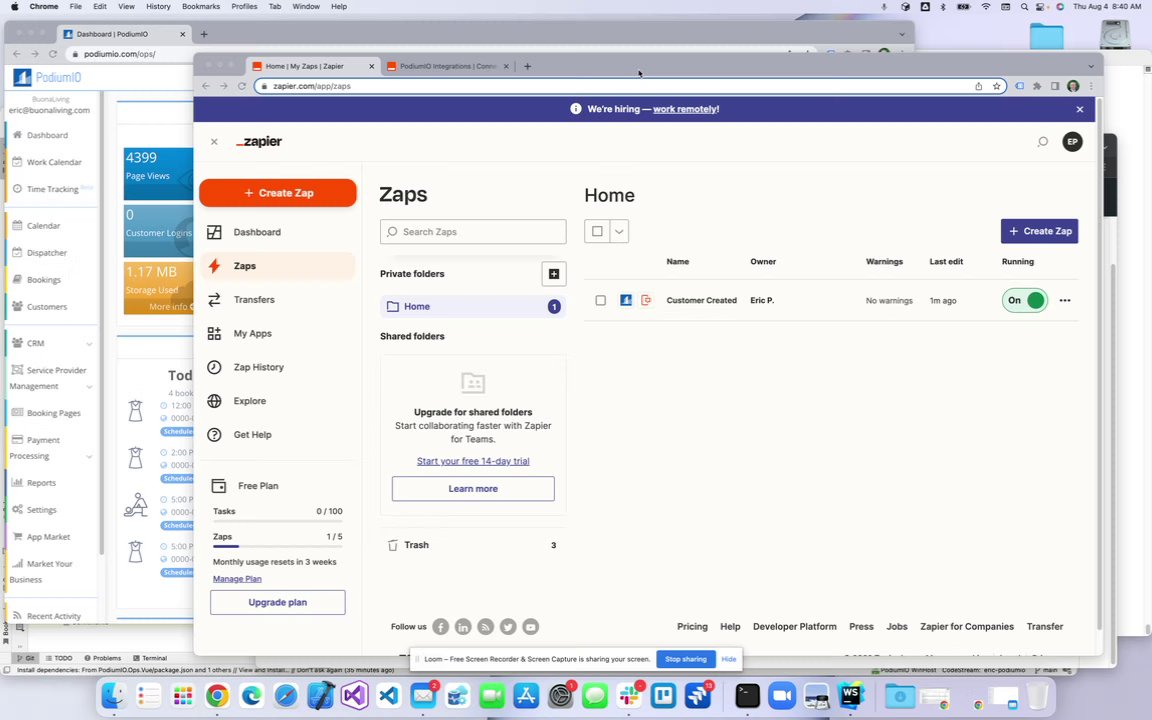Screen dimensions: 1152x720
Task: Open the EP account avatar menu
Action: [1072, 142]
